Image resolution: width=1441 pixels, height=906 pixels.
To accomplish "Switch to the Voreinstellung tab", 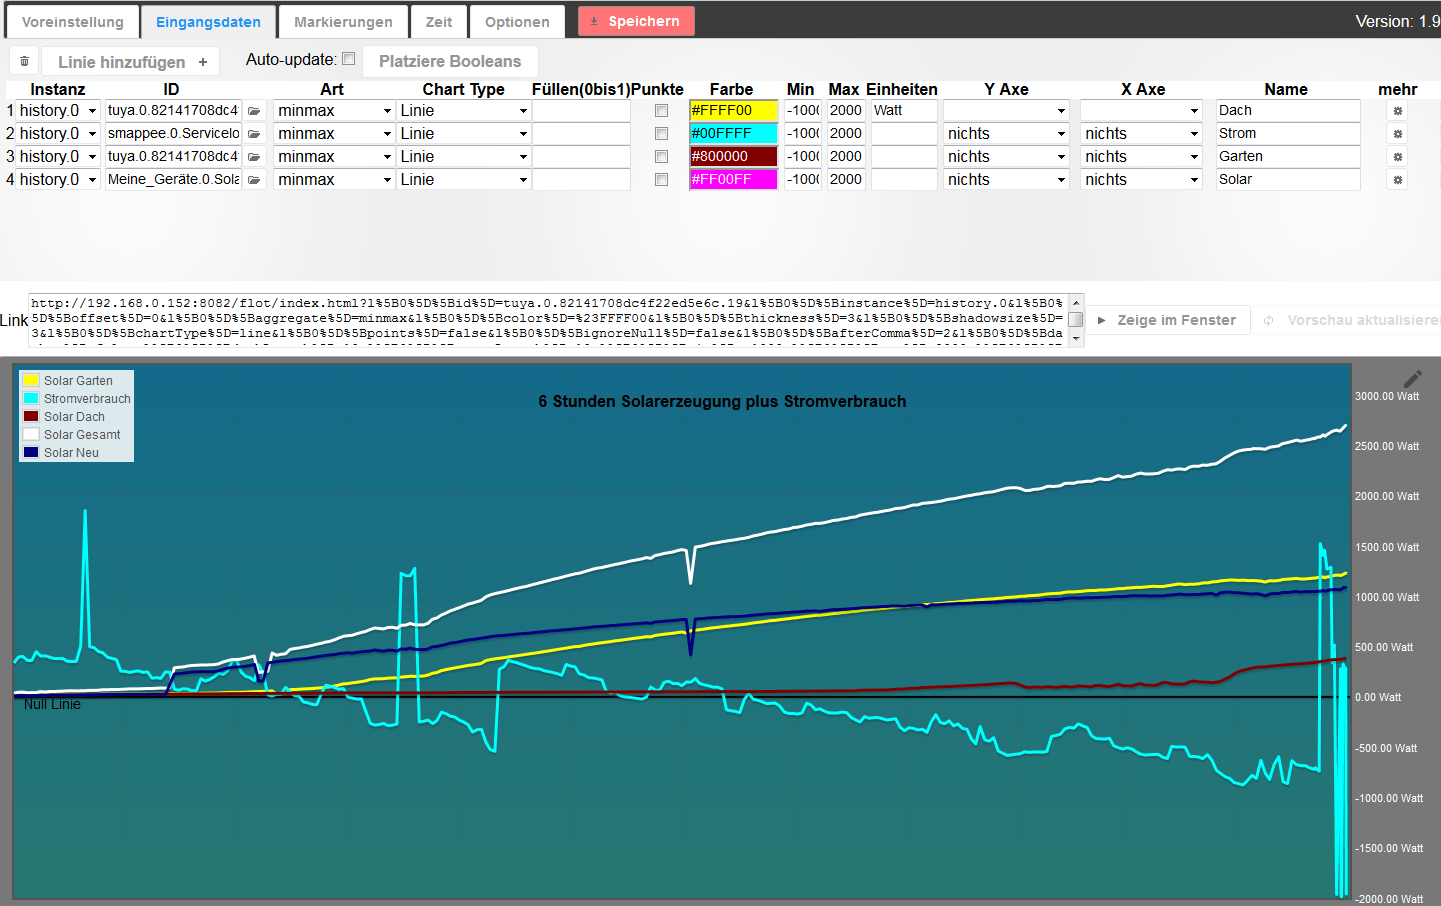I will [x=73, y=22].
